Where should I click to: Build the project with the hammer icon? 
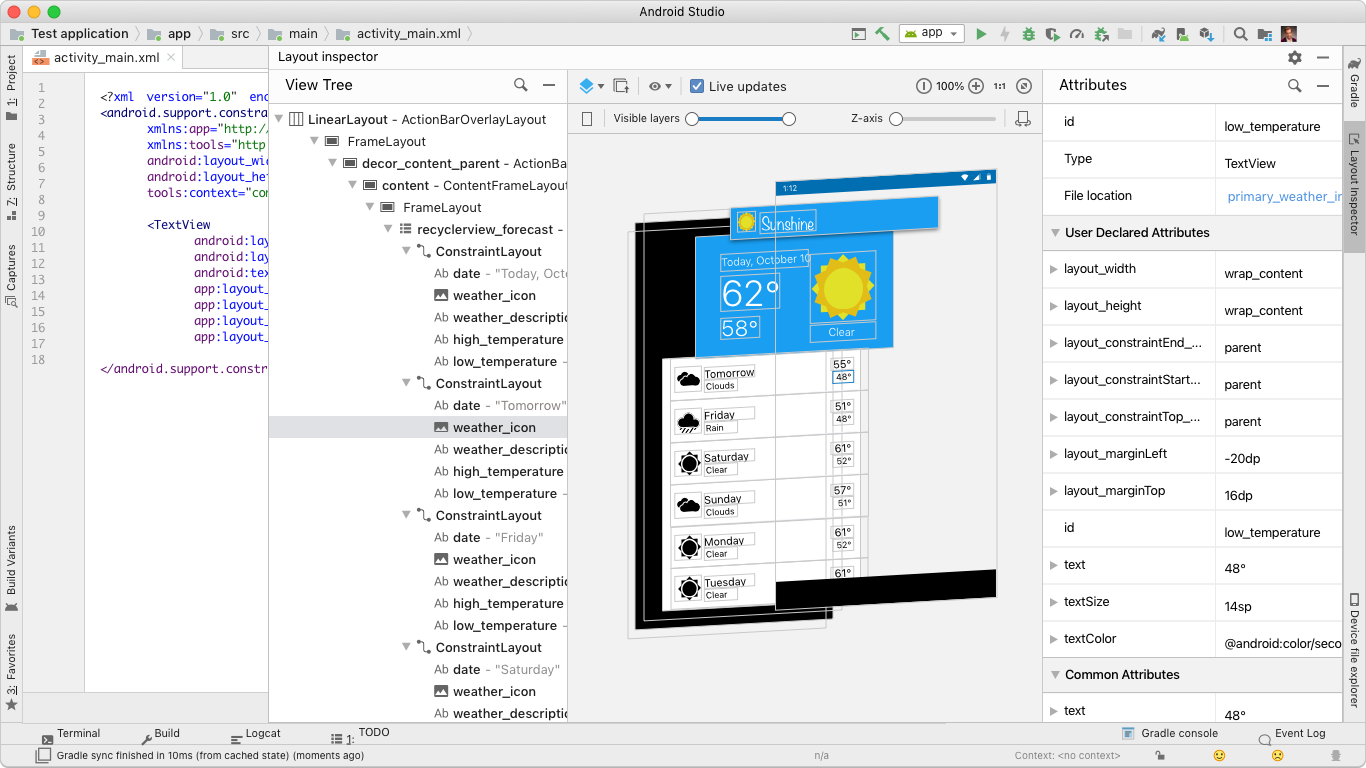point(882,34)
